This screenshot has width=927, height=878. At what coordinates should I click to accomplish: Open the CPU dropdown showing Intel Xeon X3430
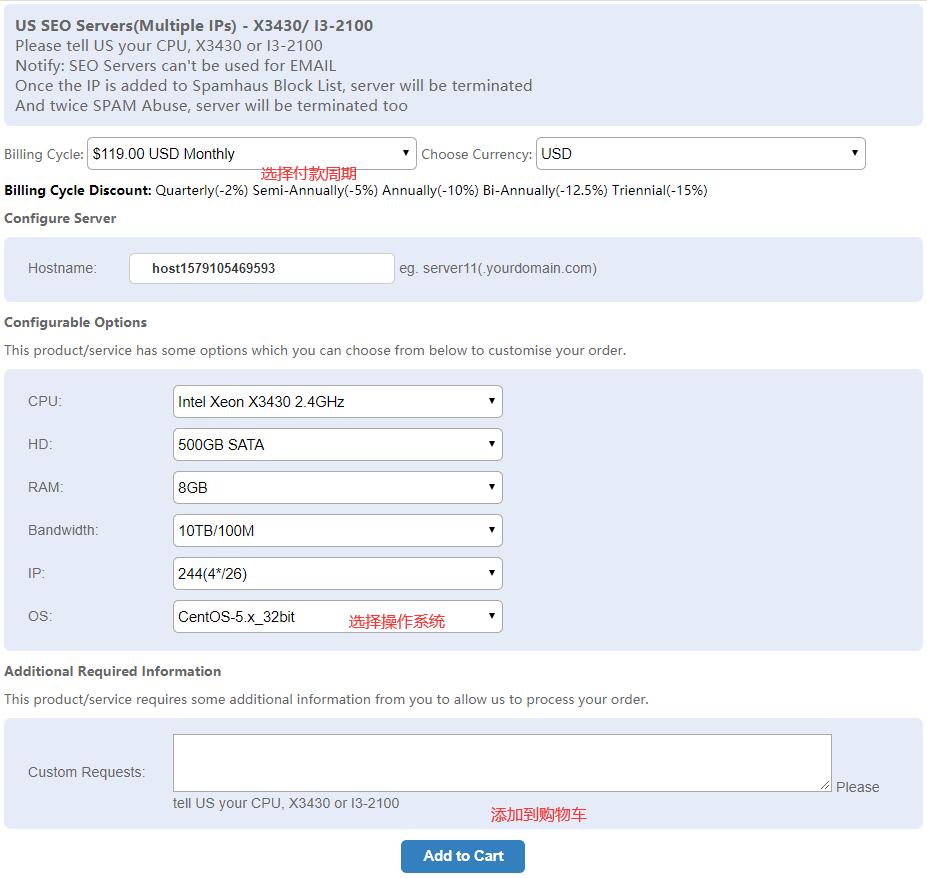coord(337,402)
